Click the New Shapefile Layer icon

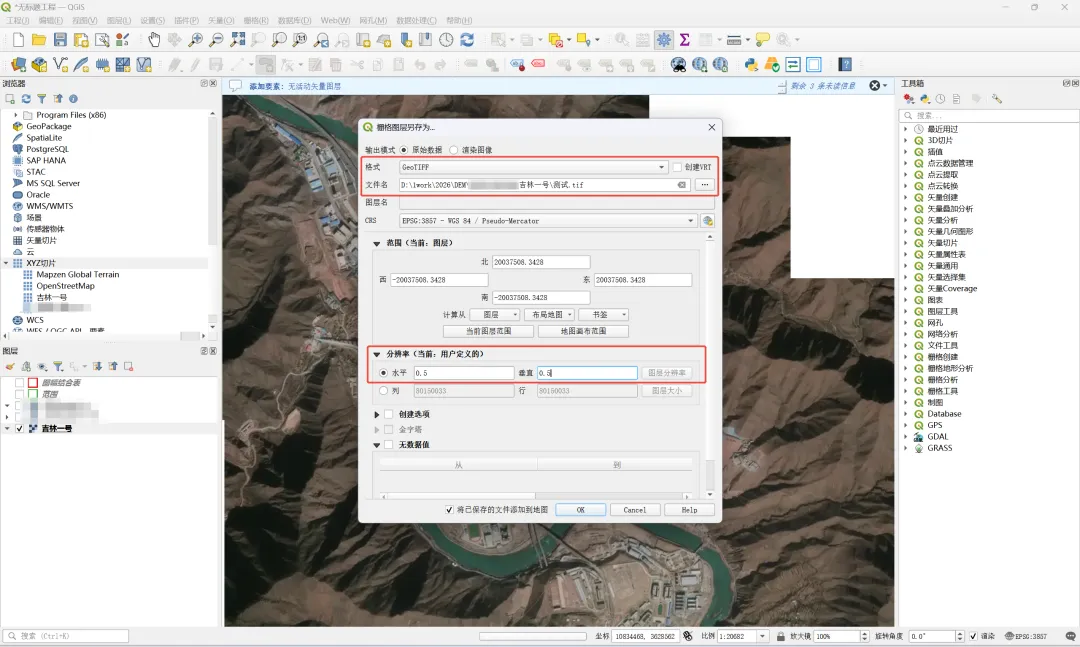(x=60, y=65)
